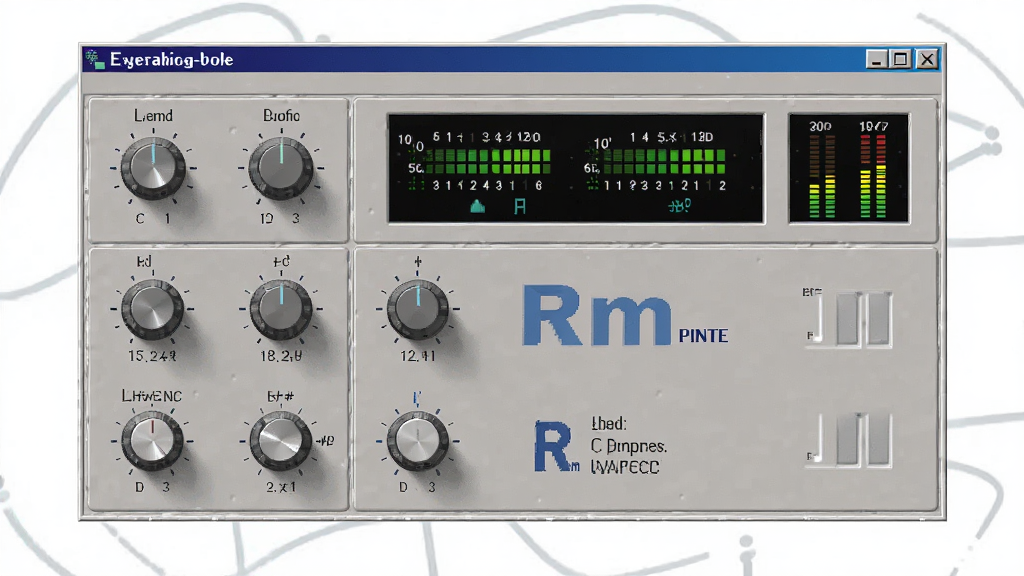1024x576 pixels.
Task: Click the 'Lhed:' text
Action: pos(609,424)
